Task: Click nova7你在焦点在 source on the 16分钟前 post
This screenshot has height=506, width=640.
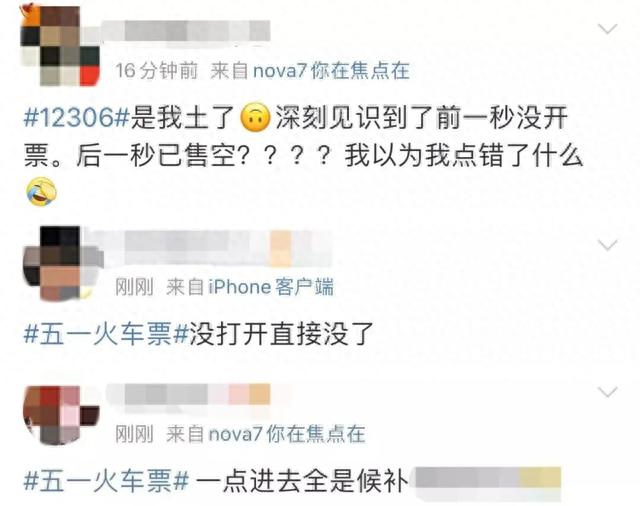Action: coord(331,71)
